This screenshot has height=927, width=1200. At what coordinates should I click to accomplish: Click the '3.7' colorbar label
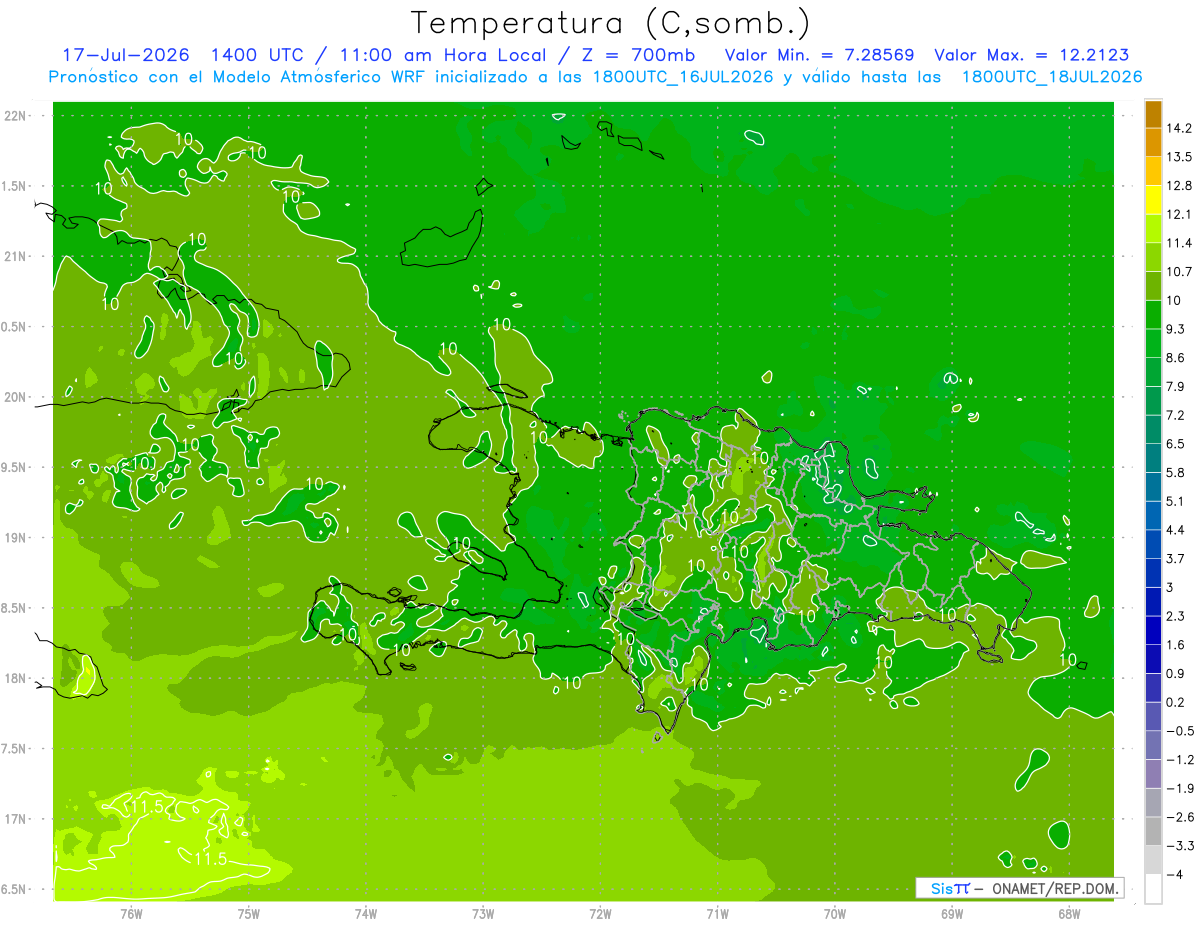(x=1177, y=559)
